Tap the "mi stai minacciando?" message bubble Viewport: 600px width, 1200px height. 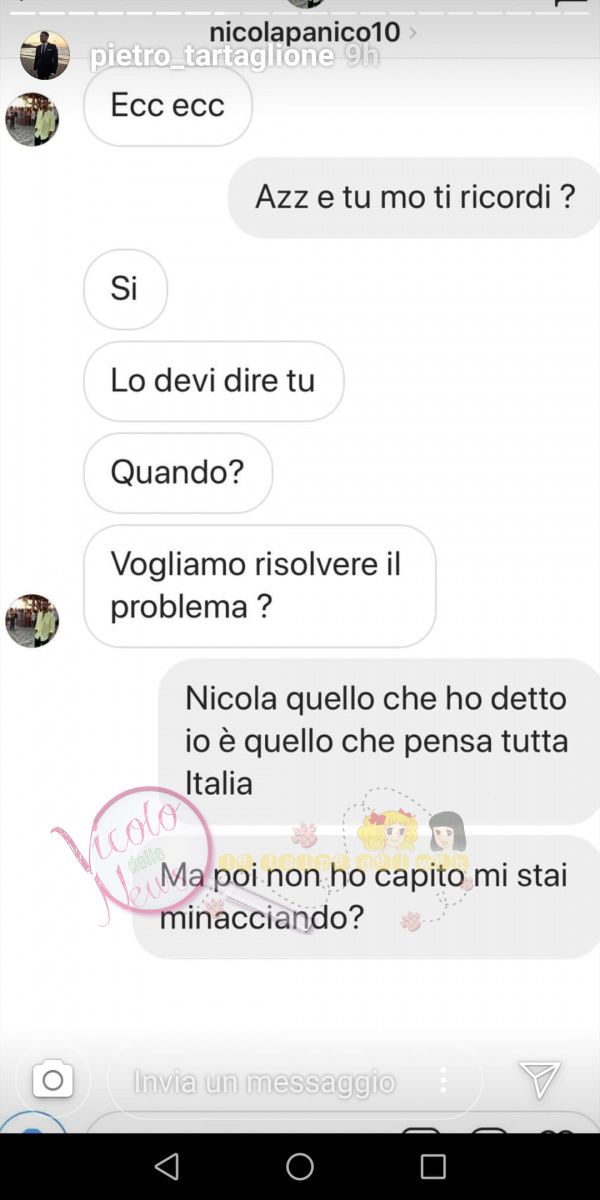366,897
